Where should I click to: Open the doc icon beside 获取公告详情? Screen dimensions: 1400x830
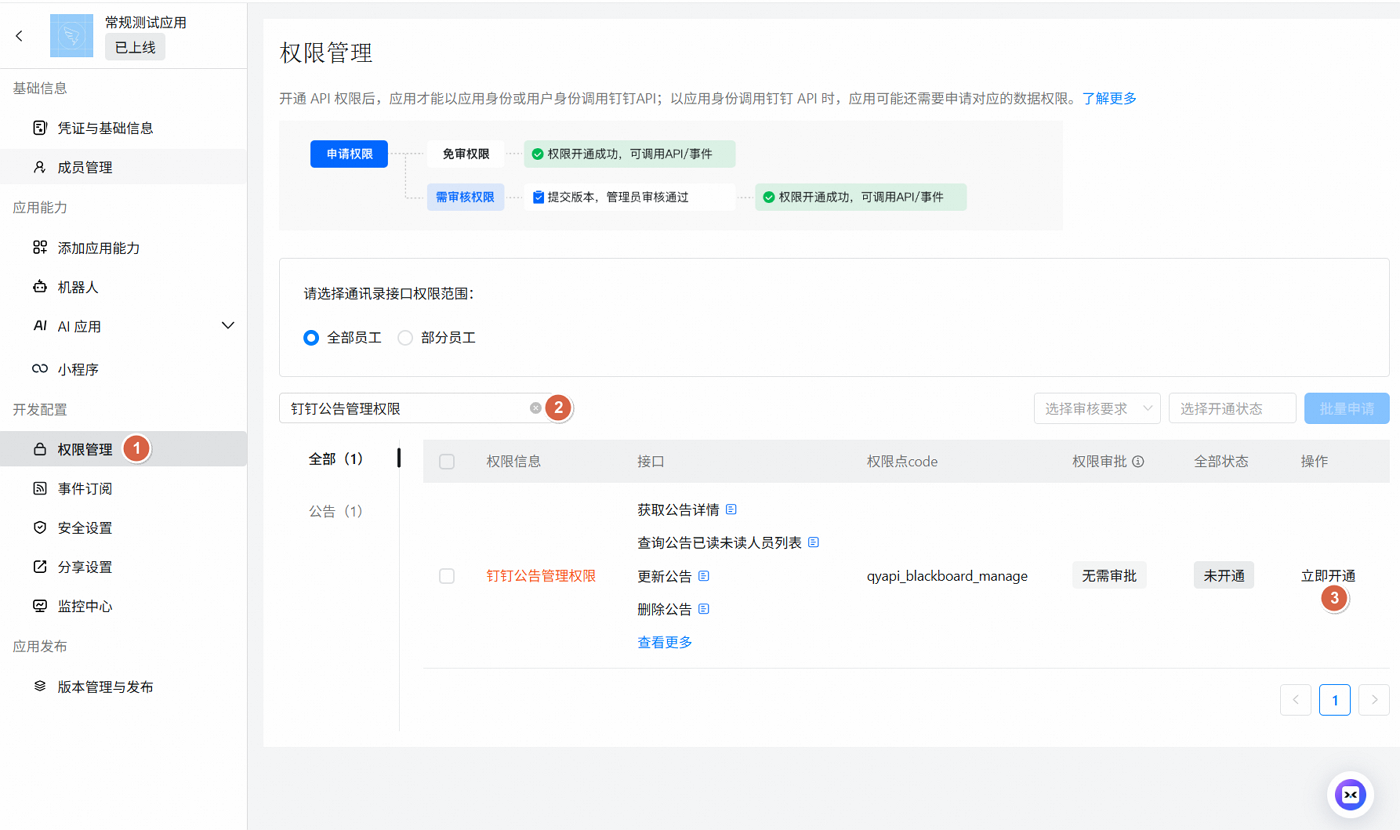pyautogui.click(x=731, y=510)
